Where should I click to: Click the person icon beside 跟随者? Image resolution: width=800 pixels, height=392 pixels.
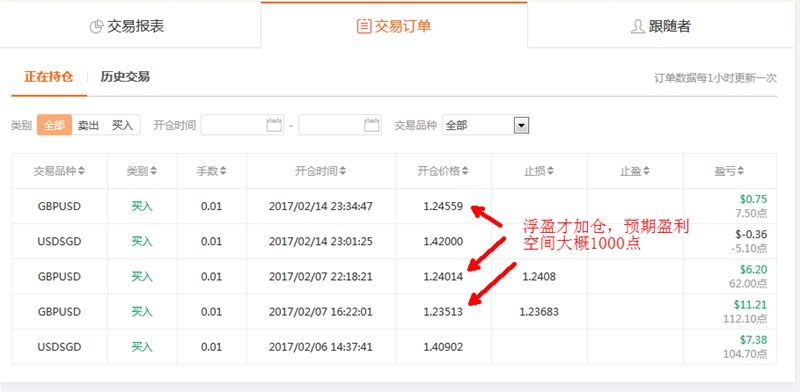[x=638, y=27]
